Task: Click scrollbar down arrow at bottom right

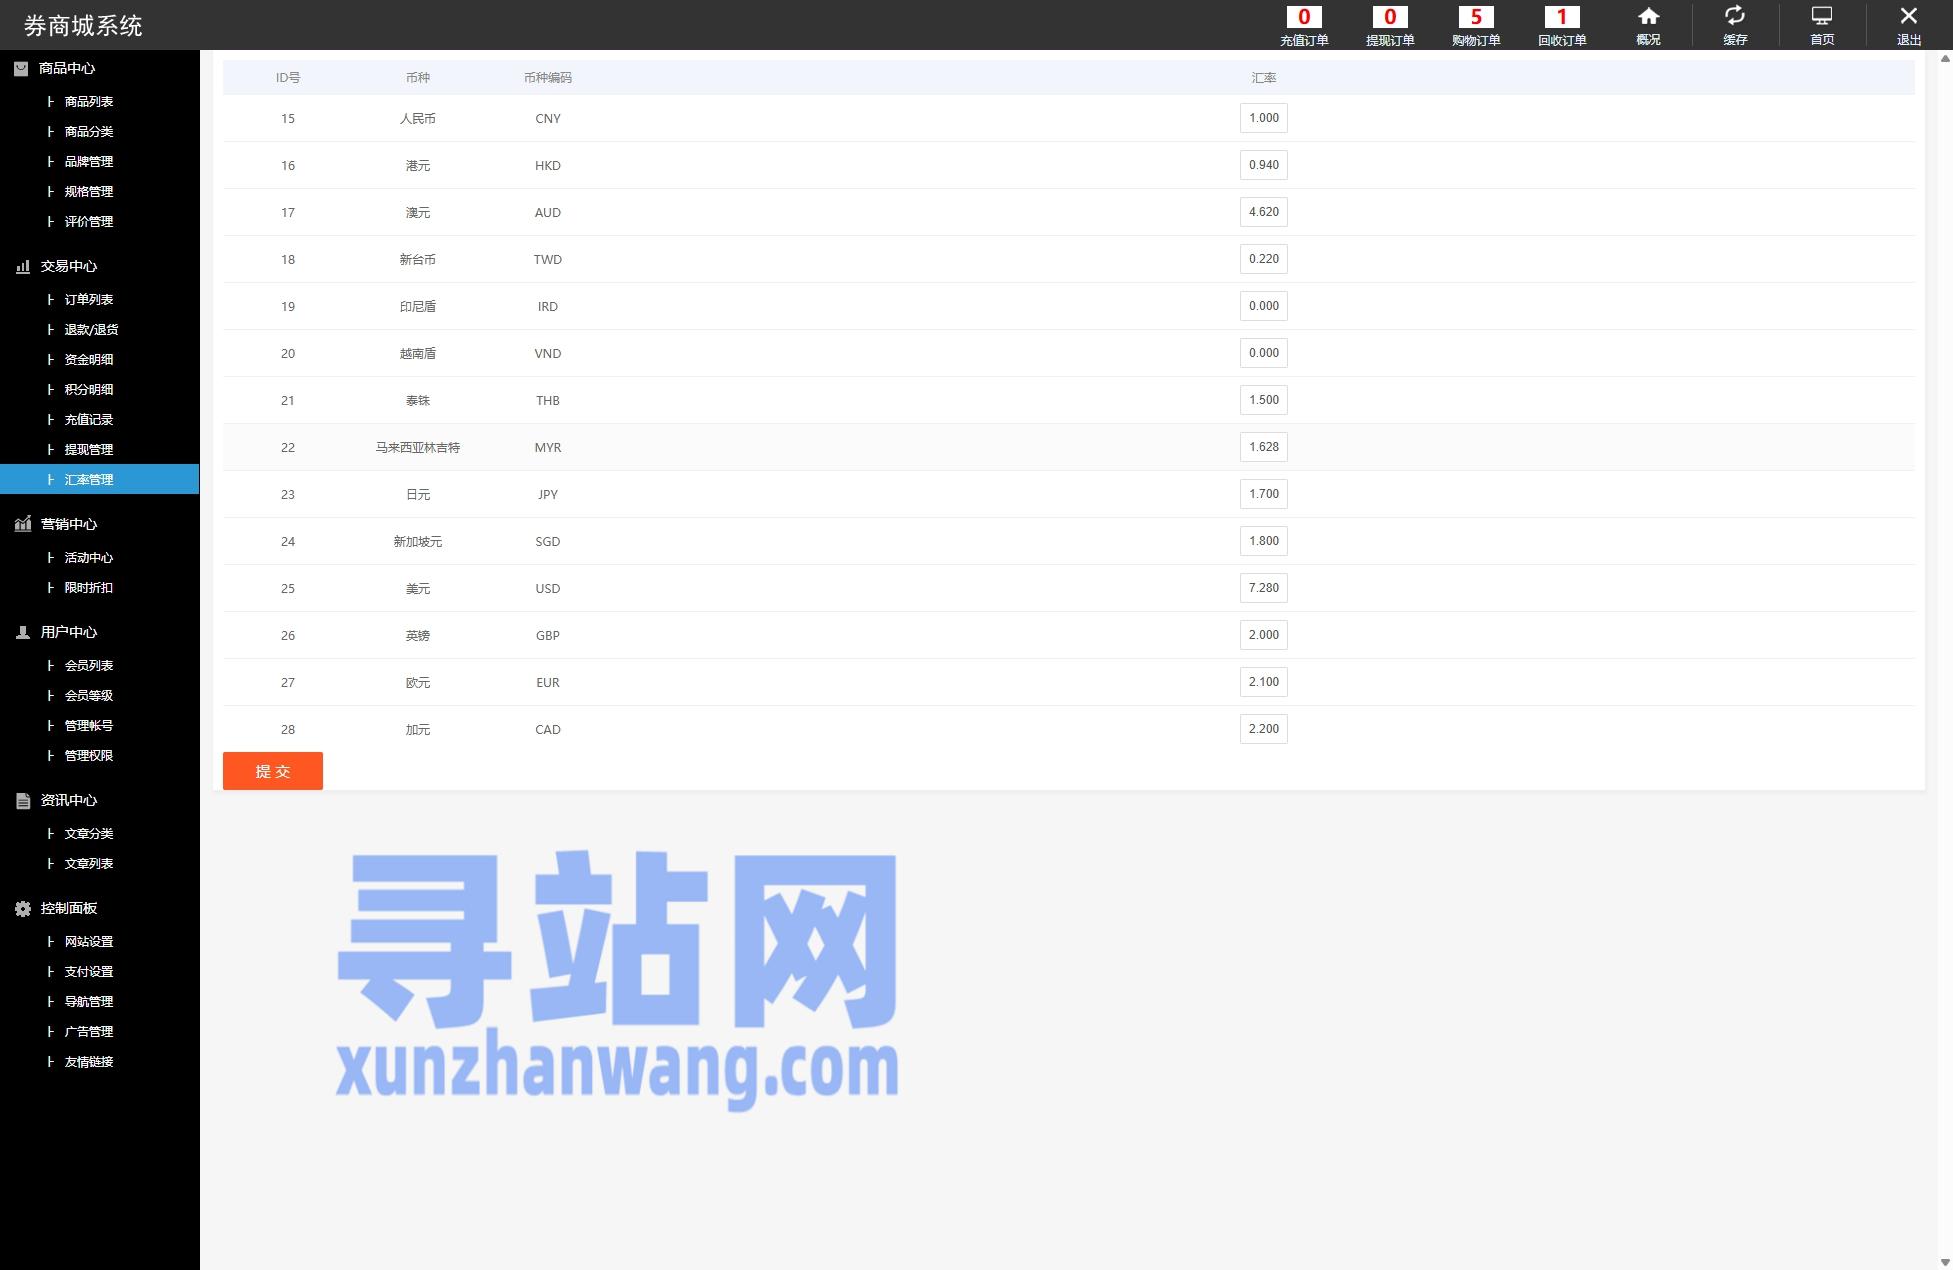Action: (1945, 1262)
